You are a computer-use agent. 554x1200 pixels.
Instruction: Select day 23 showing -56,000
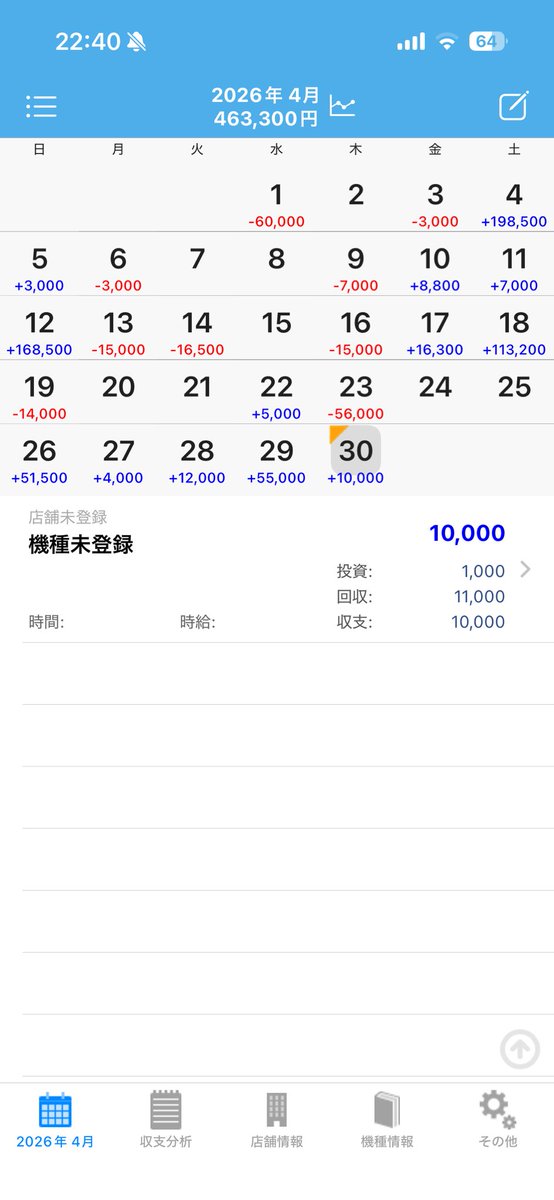[x=356, y=396]
